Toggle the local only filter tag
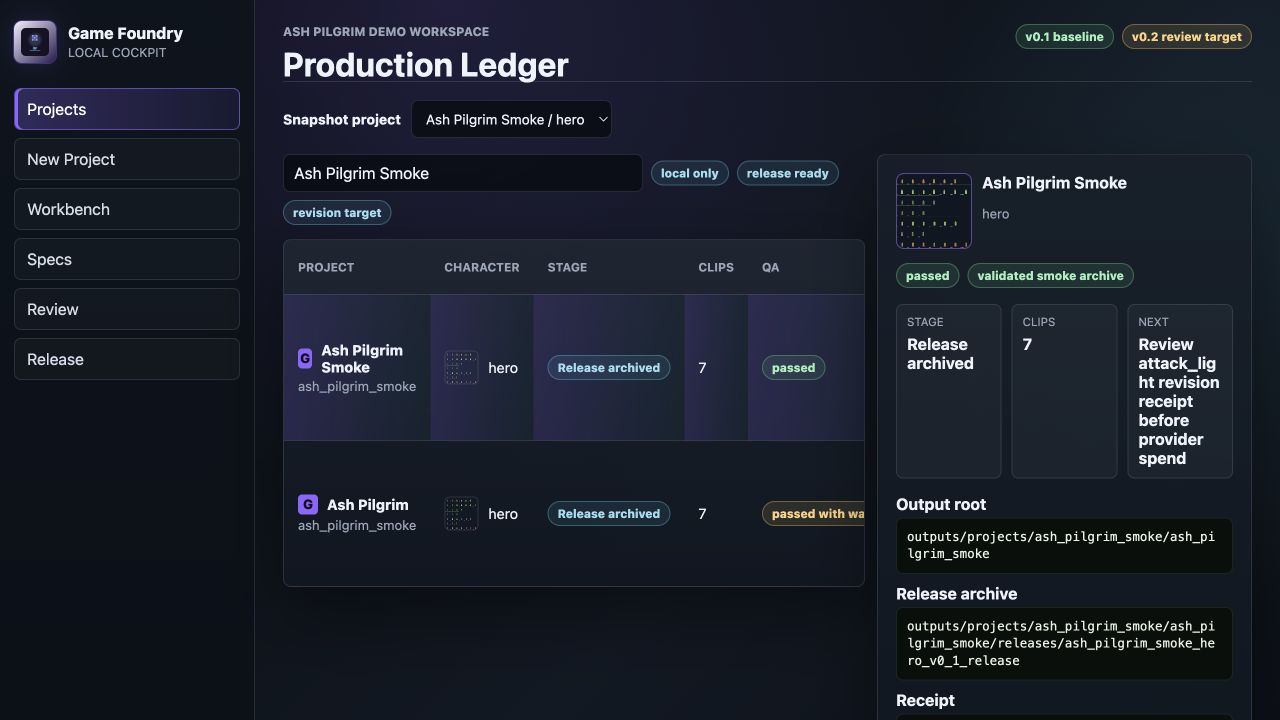Viewport: 1280px width, 720px height. (690, 173)
